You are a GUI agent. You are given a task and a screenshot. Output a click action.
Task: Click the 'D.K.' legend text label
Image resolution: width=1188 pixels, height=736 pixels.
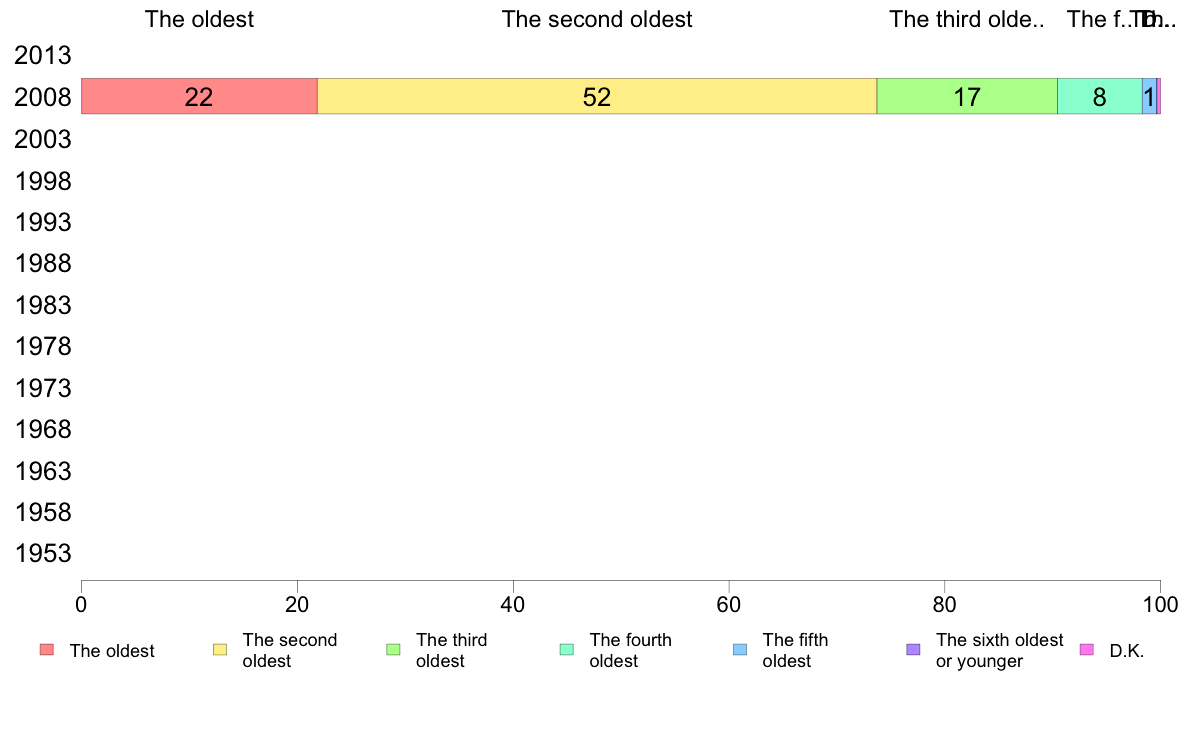pyautogui.click(x=1127, y=651)
